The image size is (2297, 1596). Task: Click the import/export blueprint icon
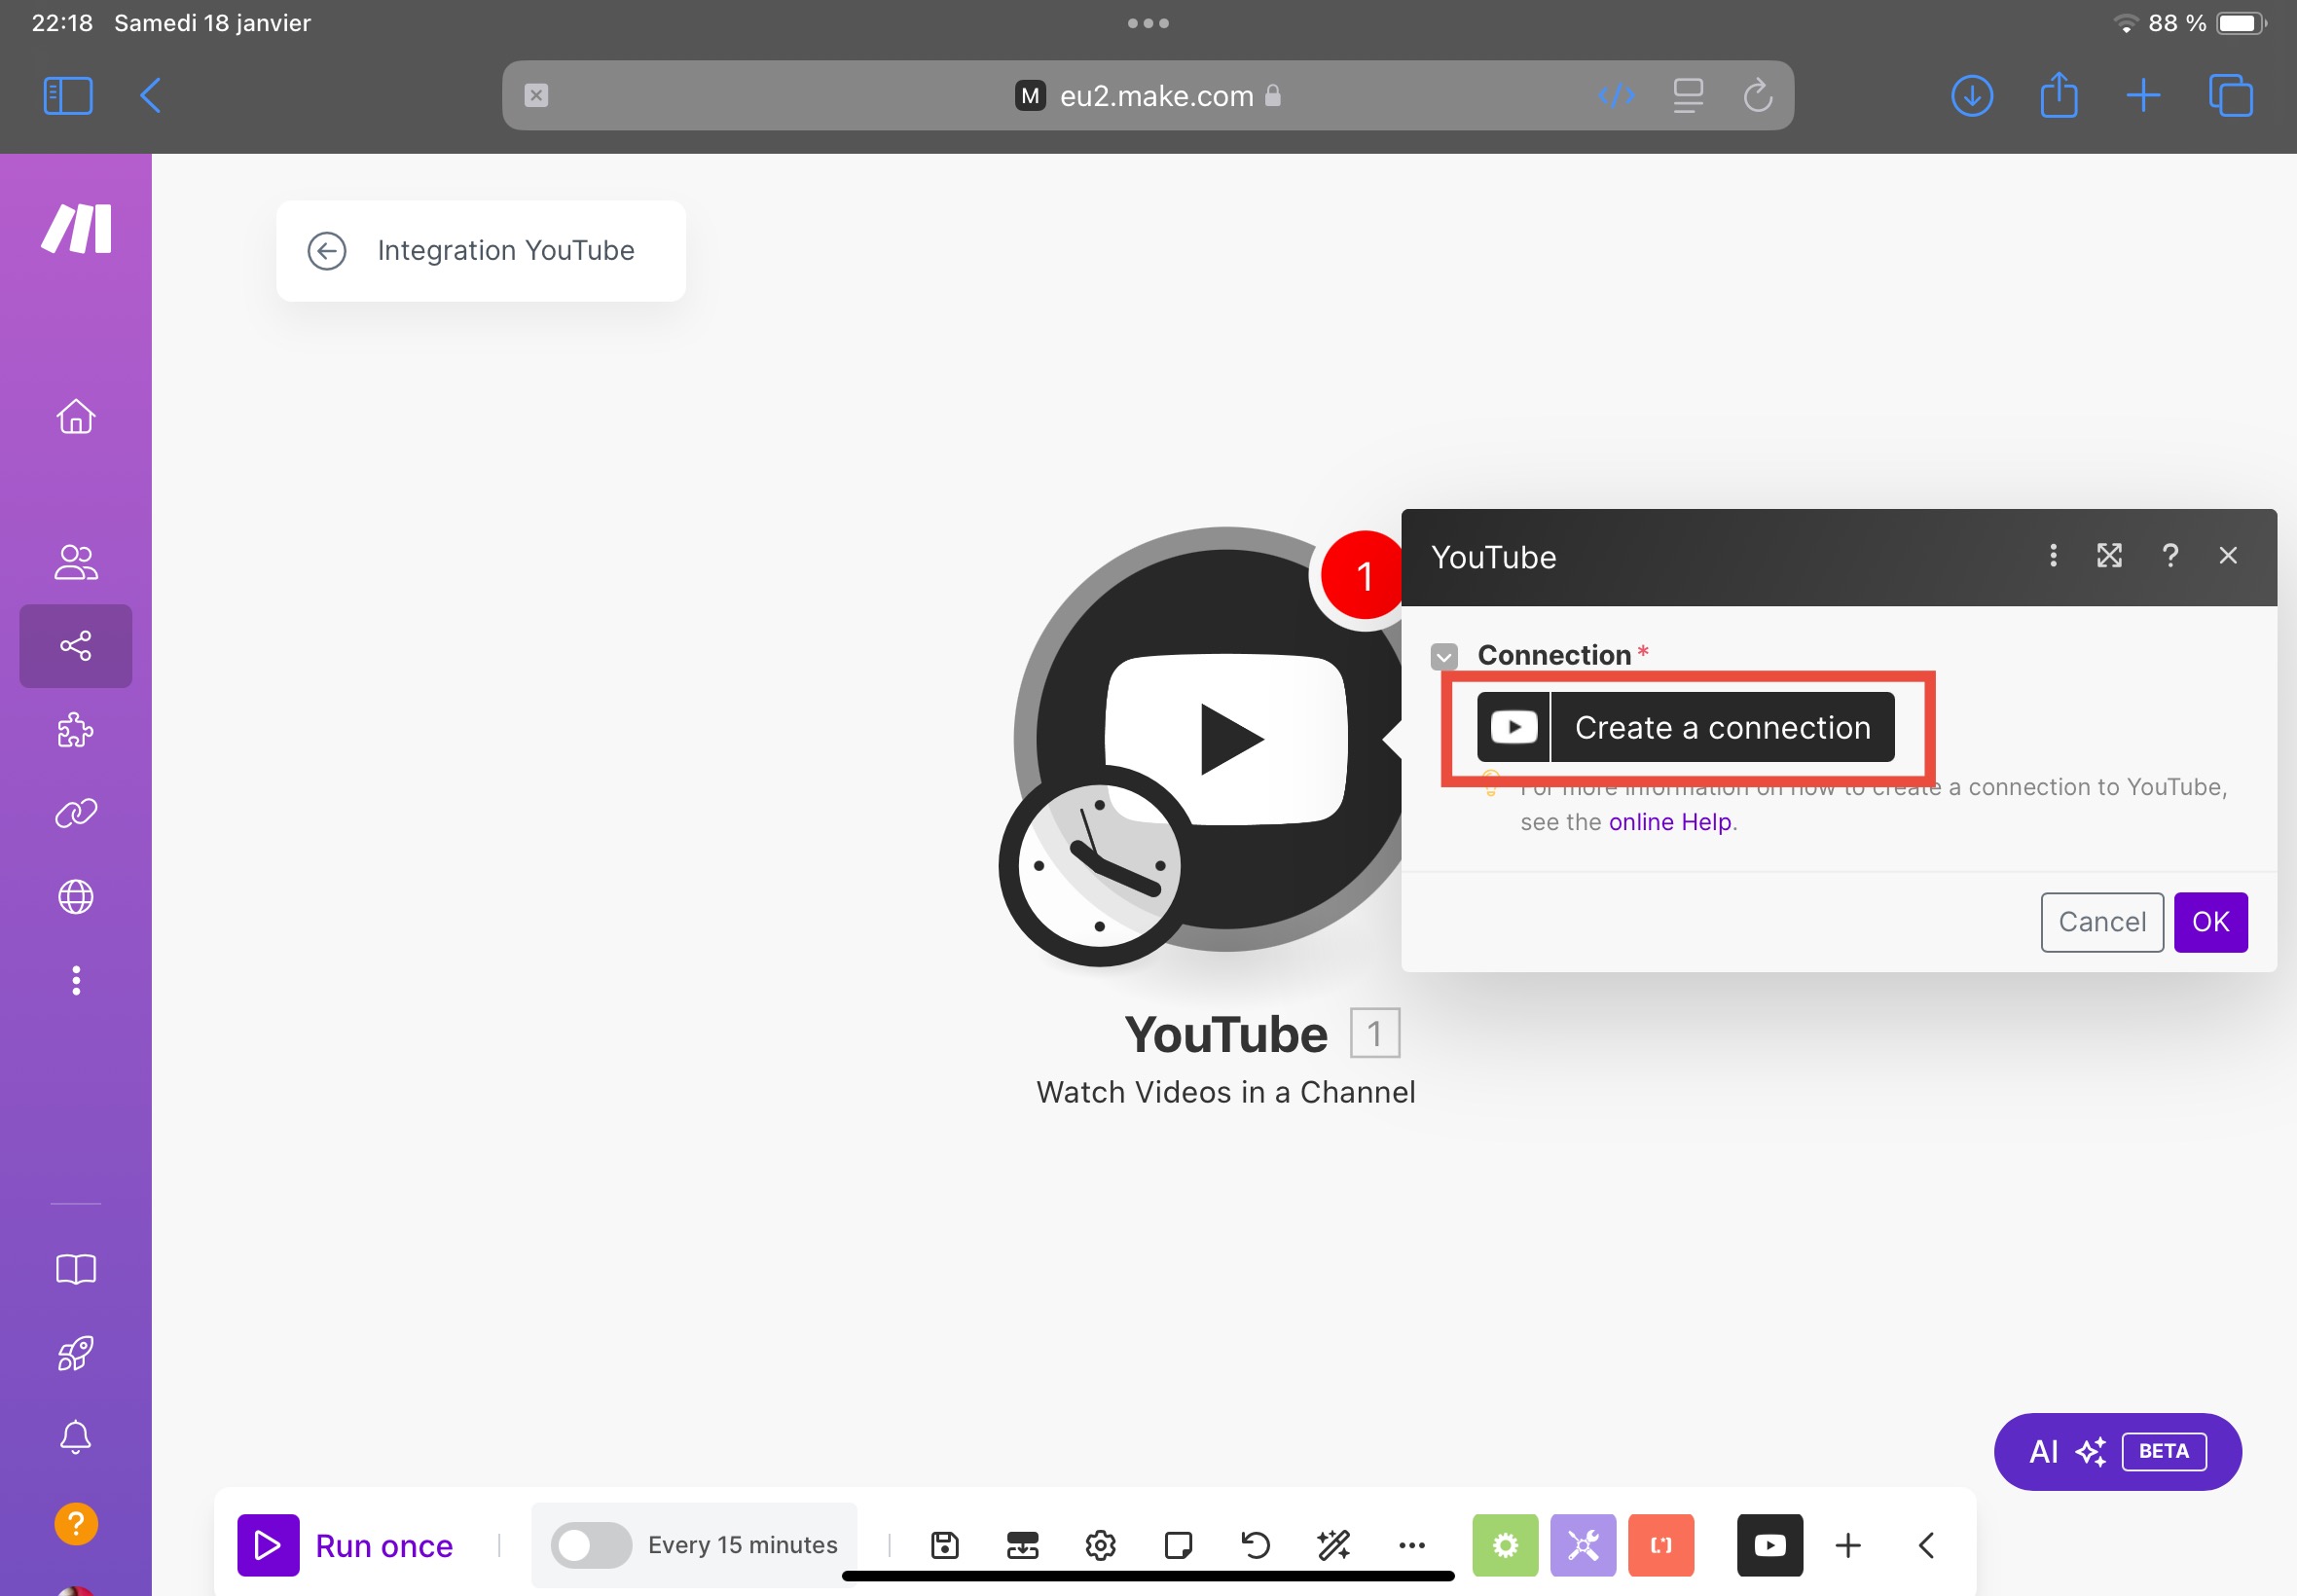pyautogui.click(x=1022, y=1545)
